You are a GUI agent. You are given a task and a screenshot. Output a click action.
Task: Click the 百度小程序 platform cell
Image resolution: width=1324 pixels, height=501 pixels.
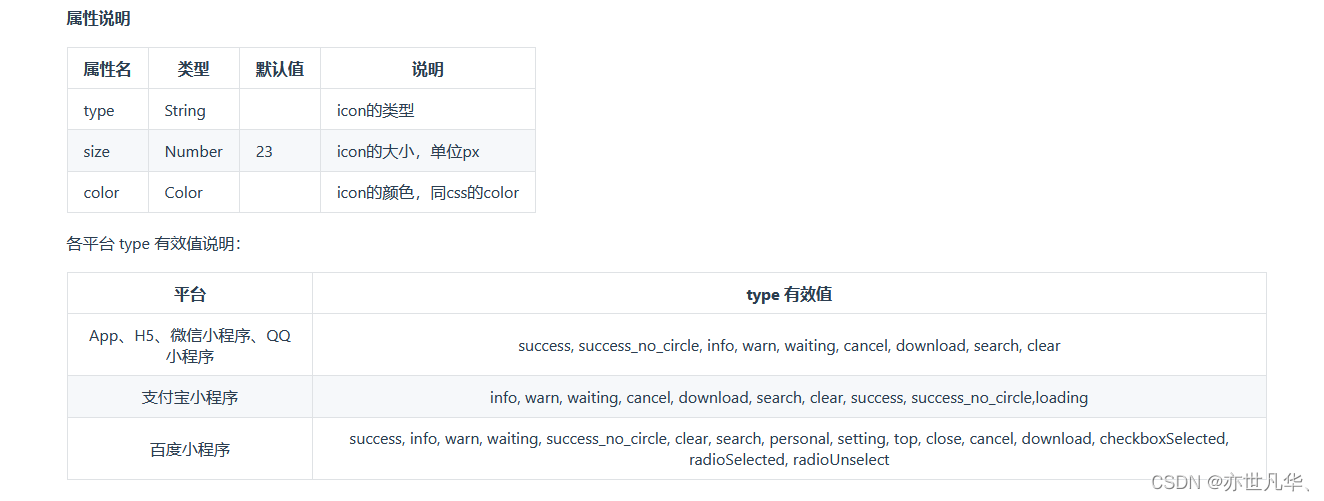(x=190, y=450)
